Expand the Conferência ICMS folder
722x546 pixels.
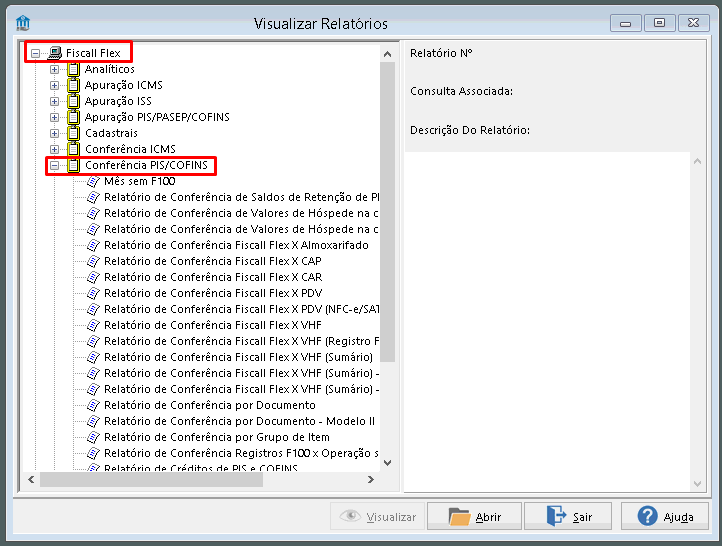click(x=54, y=150)
